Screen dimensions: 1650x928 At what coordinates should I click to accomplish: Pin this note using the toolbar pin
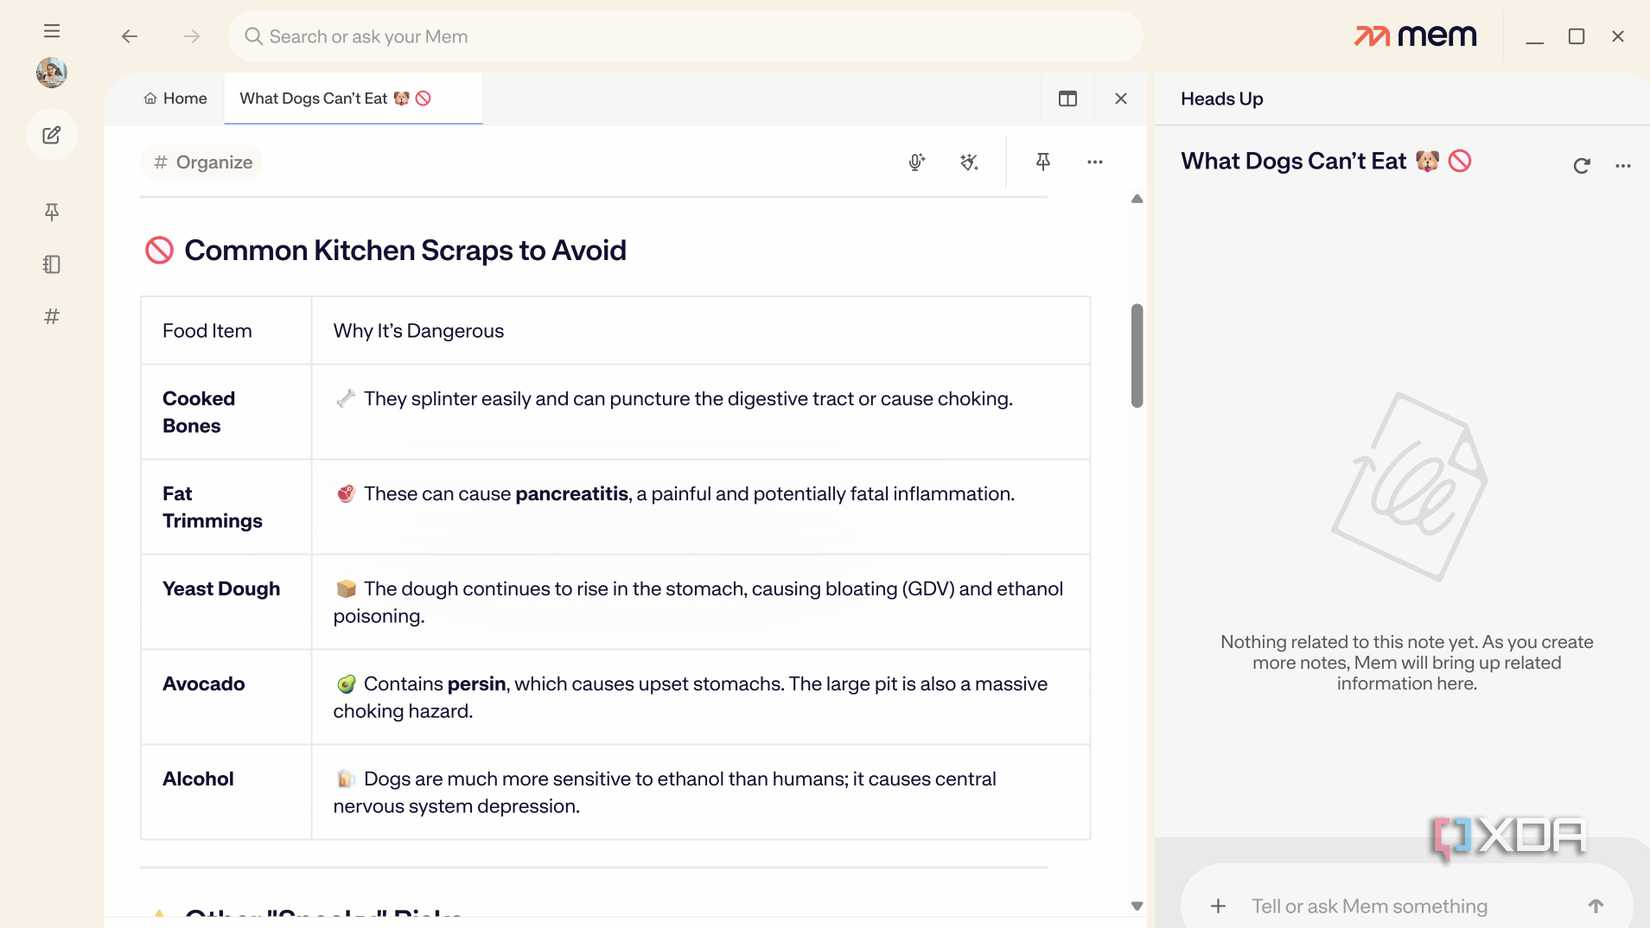(1043, 162)
